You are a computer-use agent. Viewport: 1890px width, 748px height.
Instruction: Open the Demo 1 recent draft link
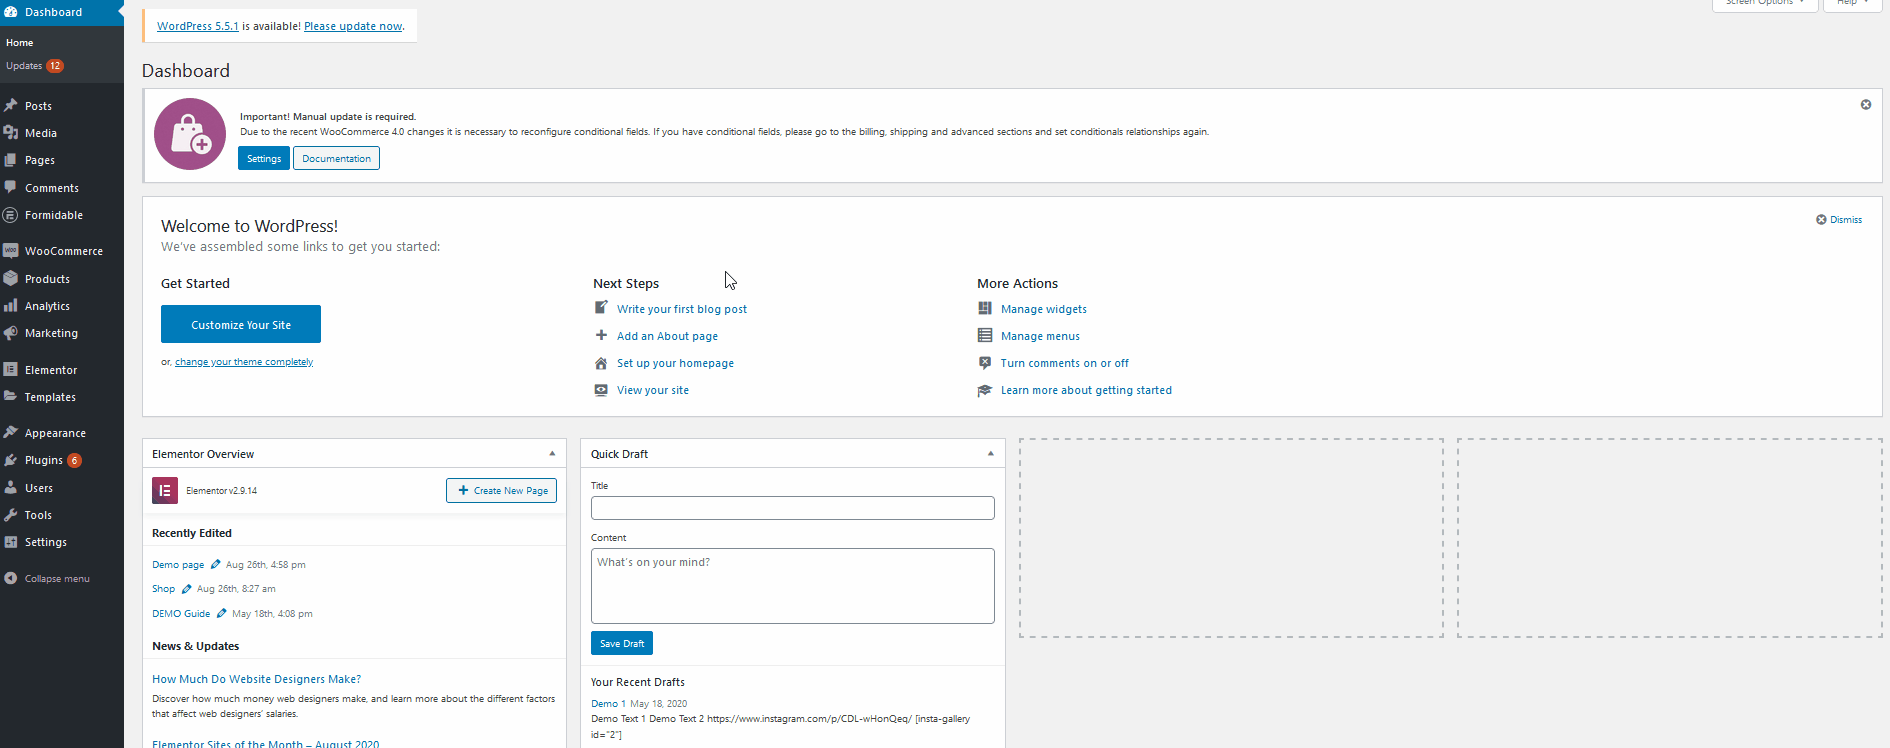(x=608, y=703)
